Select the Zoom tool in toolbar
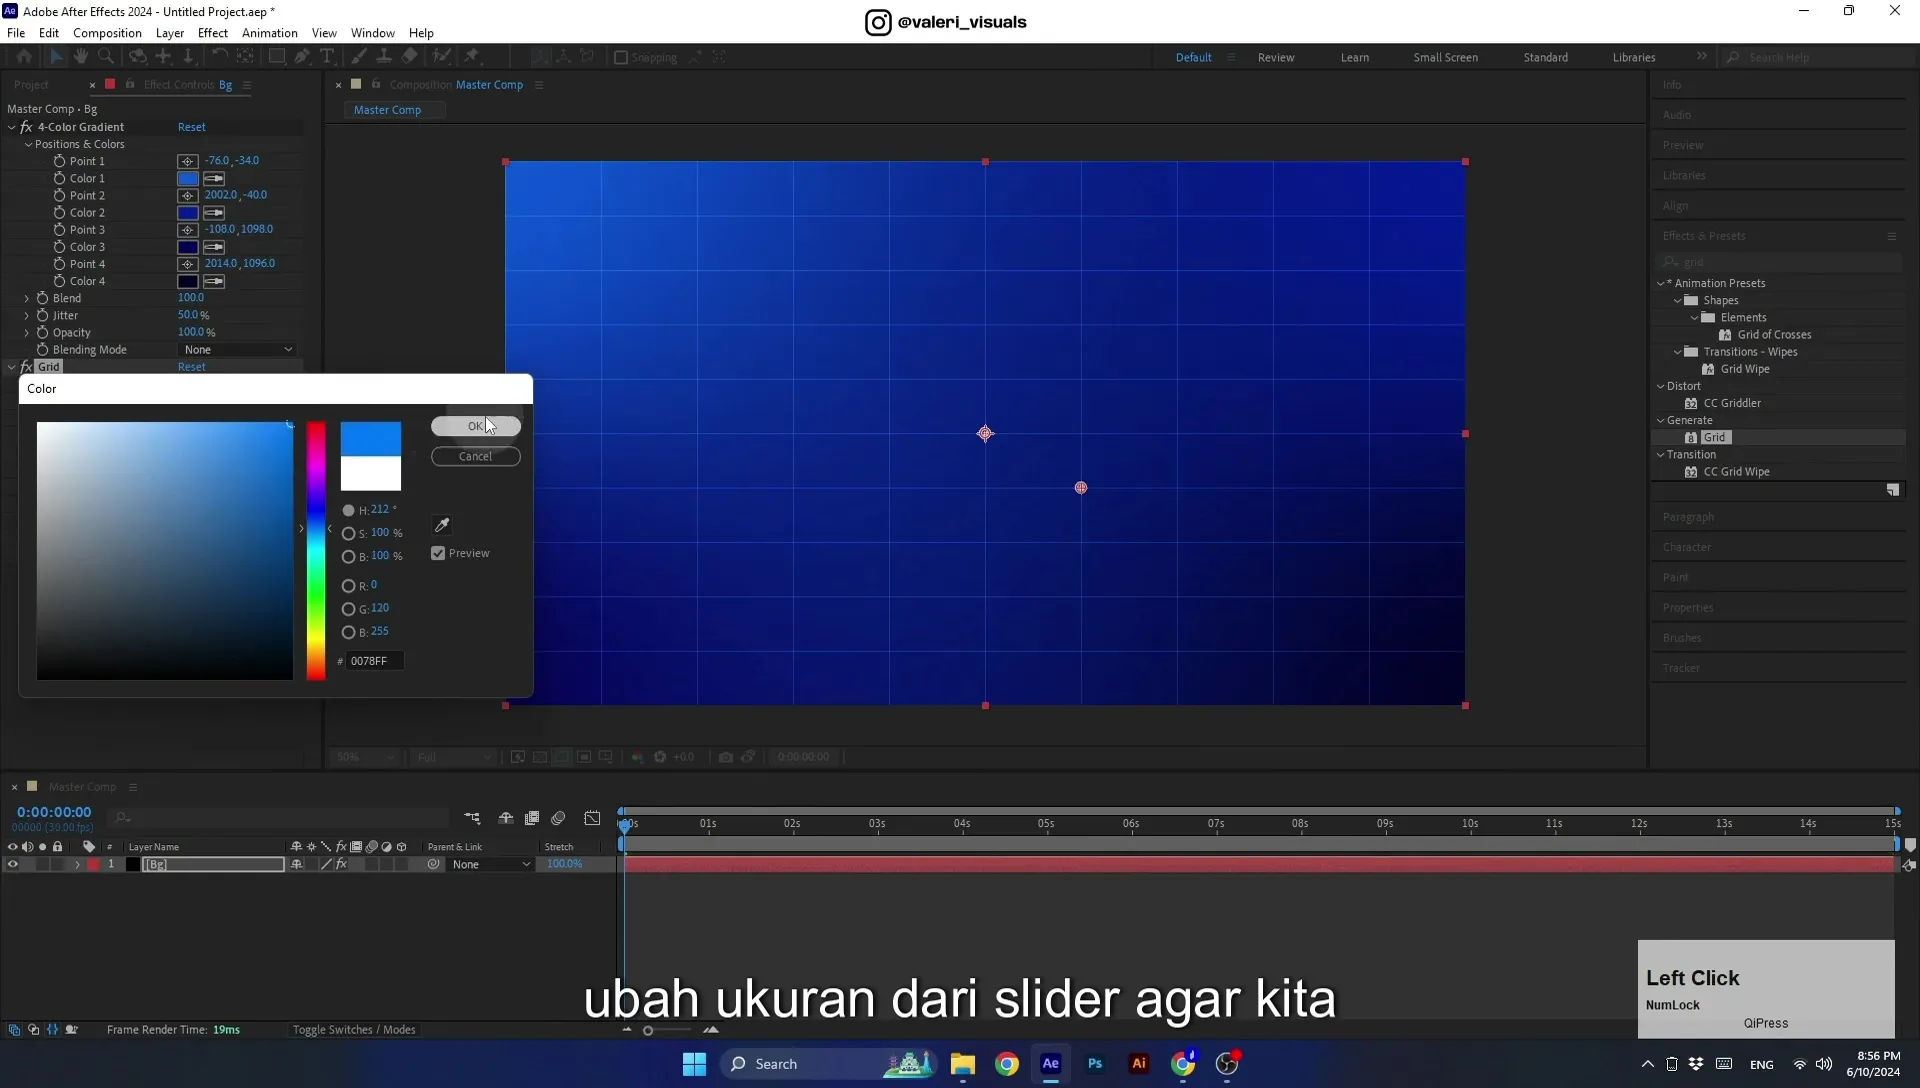The height and width of the screenshot is (1088, 1920). click(106, 57)
